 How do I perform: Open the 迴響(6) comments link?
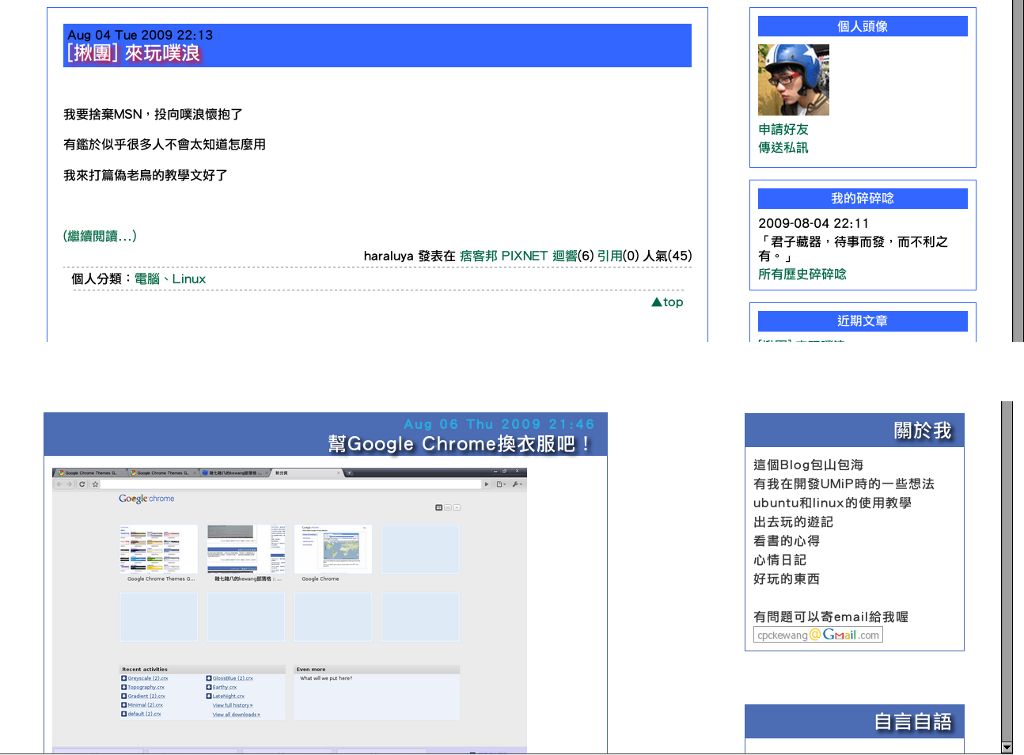[x=573, y=256]
